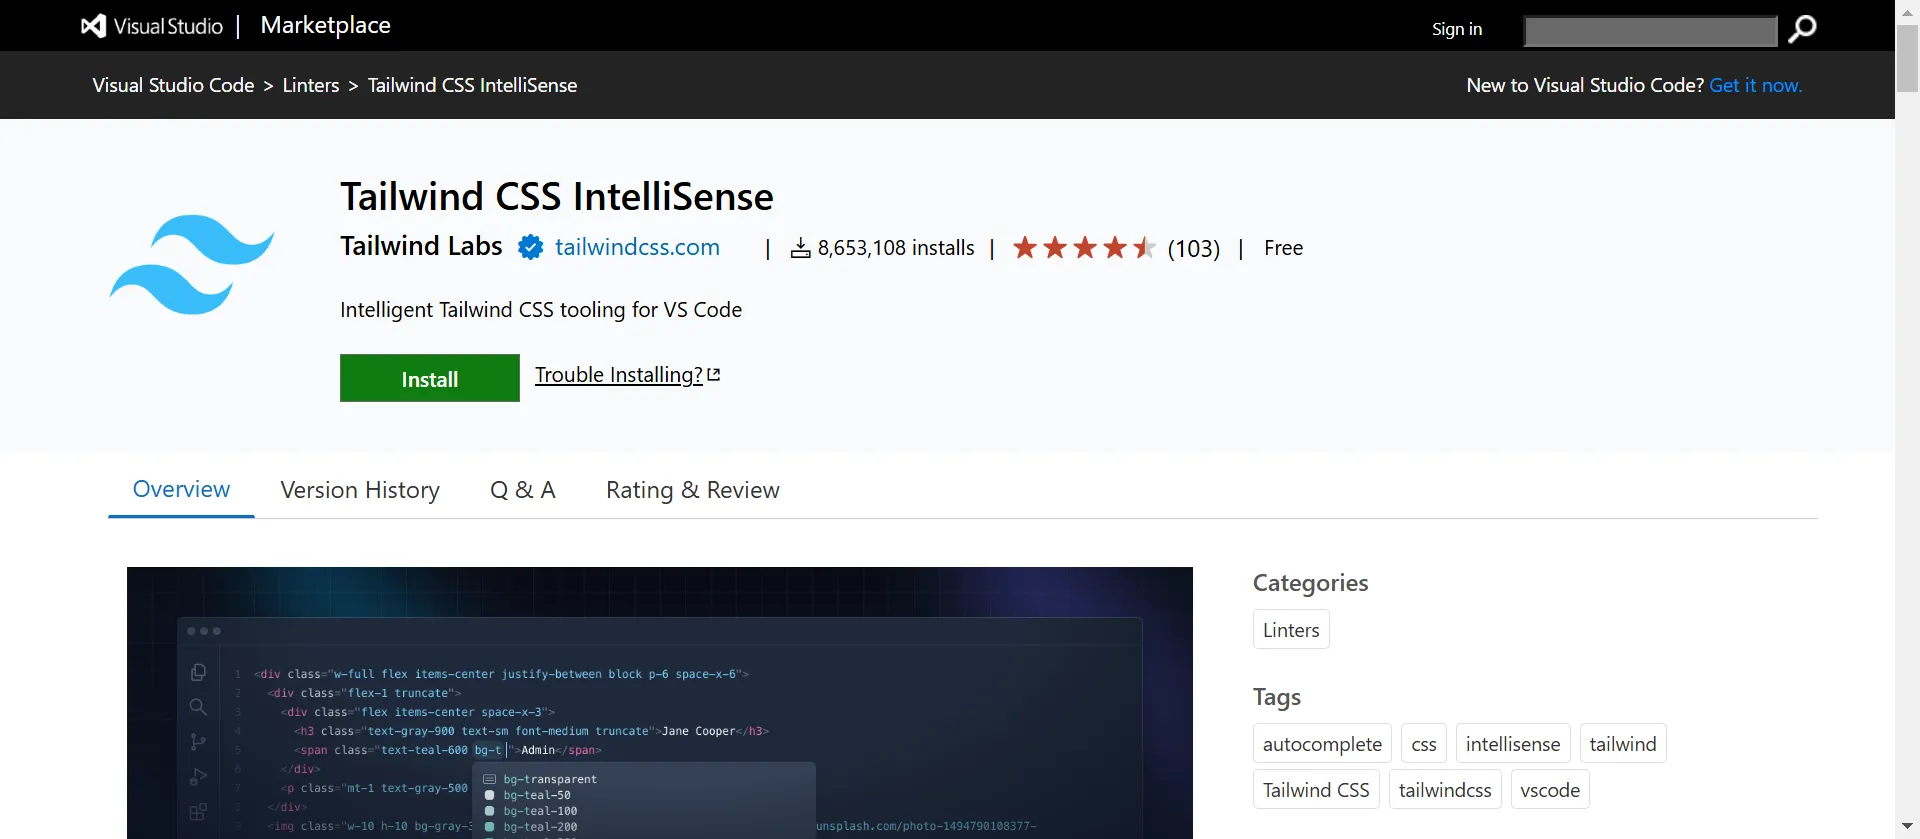Click the autocomplete tag
Viewport: 1920px width, 839px height.
point(1322,744)
